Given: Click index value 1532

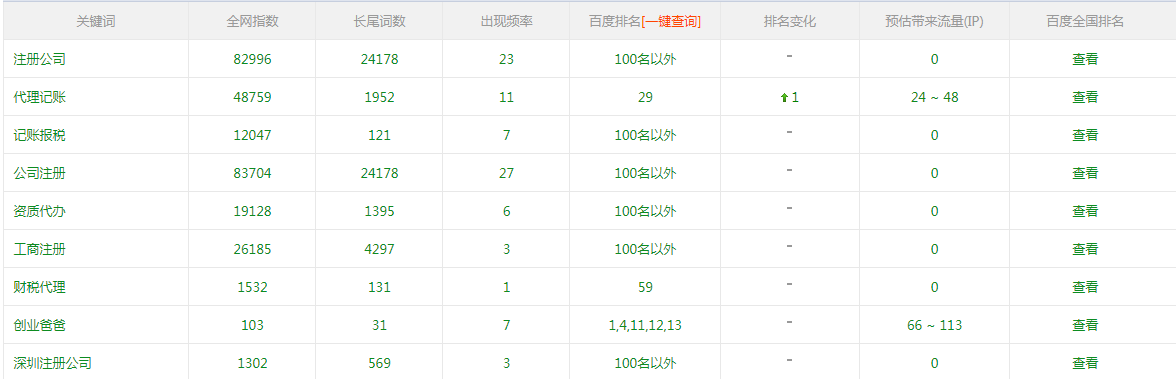Looking at the screenshot, I should [x=252, y=287].
